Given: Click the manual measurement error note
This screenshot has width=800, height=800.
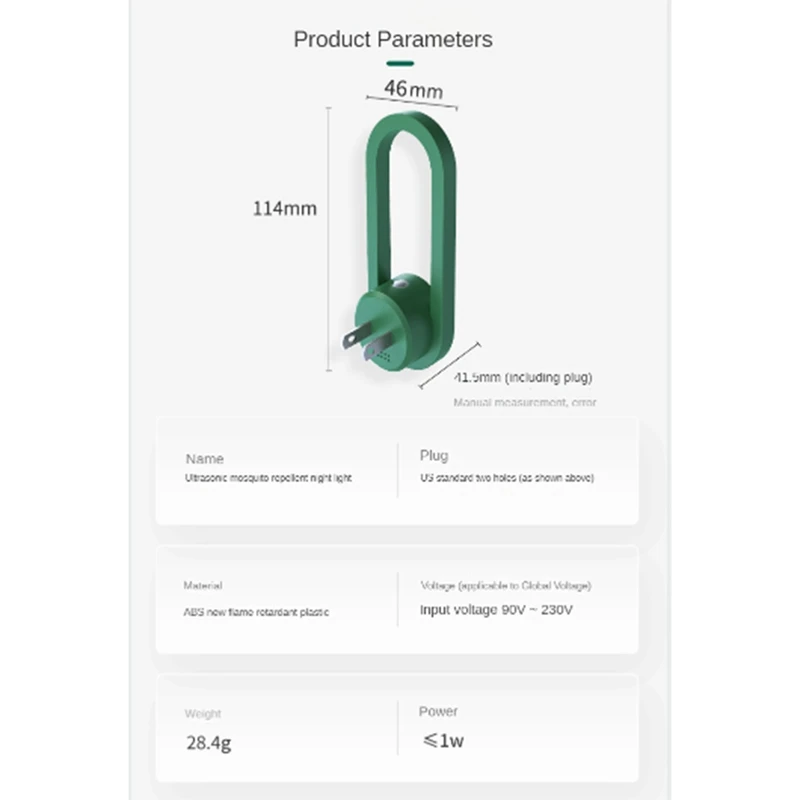Looking at the screenshot, I should [x=524, y=403].
